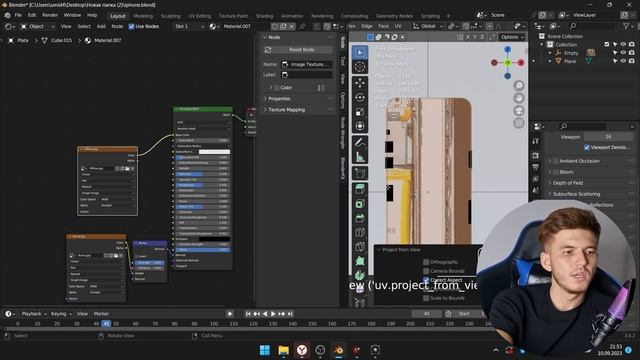Open the Node menu in shader editor

(x=117, y=27)
